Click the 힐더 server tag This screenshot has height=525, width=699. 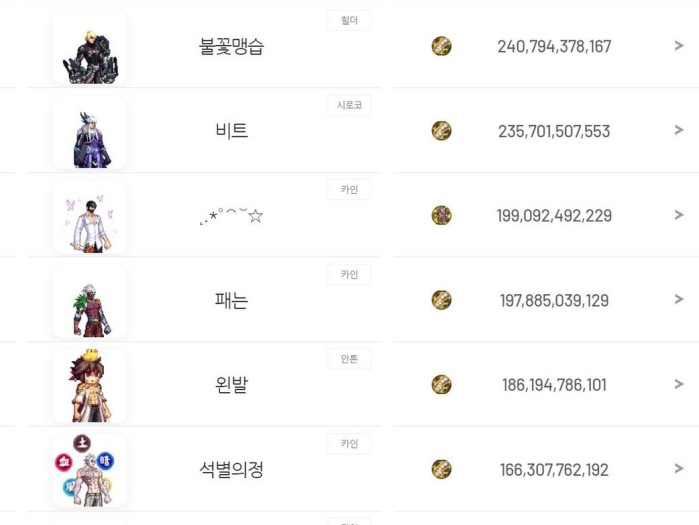click(349, 20)
